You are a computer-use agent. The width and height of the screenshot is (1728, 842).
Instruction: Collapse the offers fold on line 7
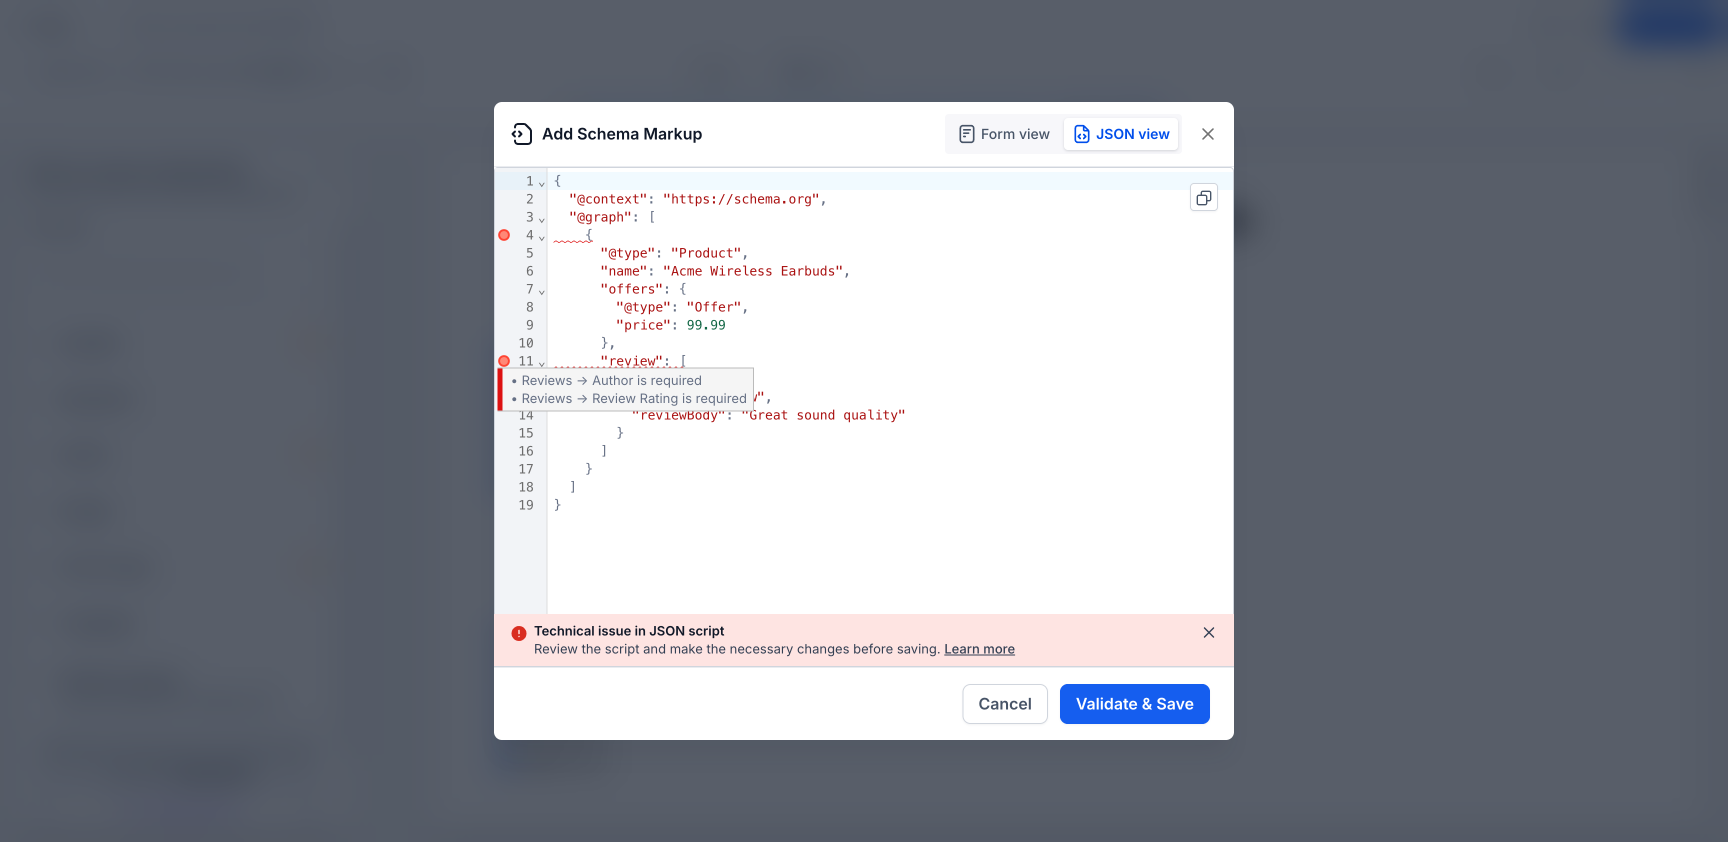[x=542, y=291]
